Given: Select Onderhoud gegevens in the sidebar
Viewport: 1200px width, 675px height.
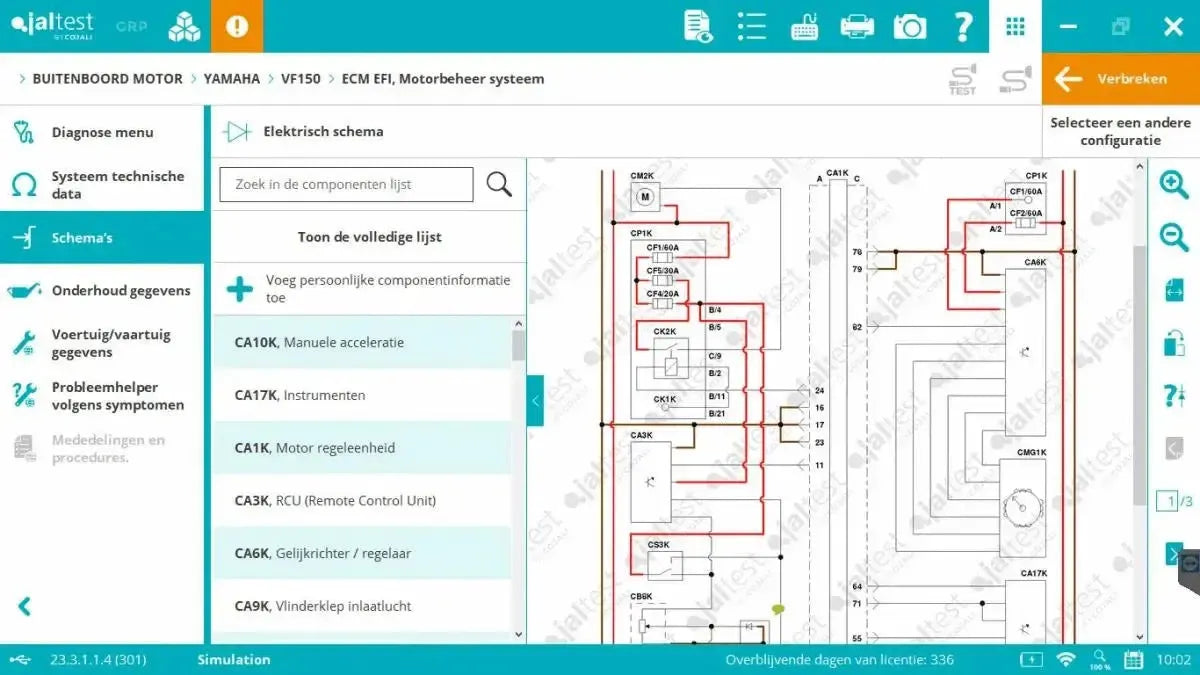Looking at the screenshot, I should [x=120, y=290].
